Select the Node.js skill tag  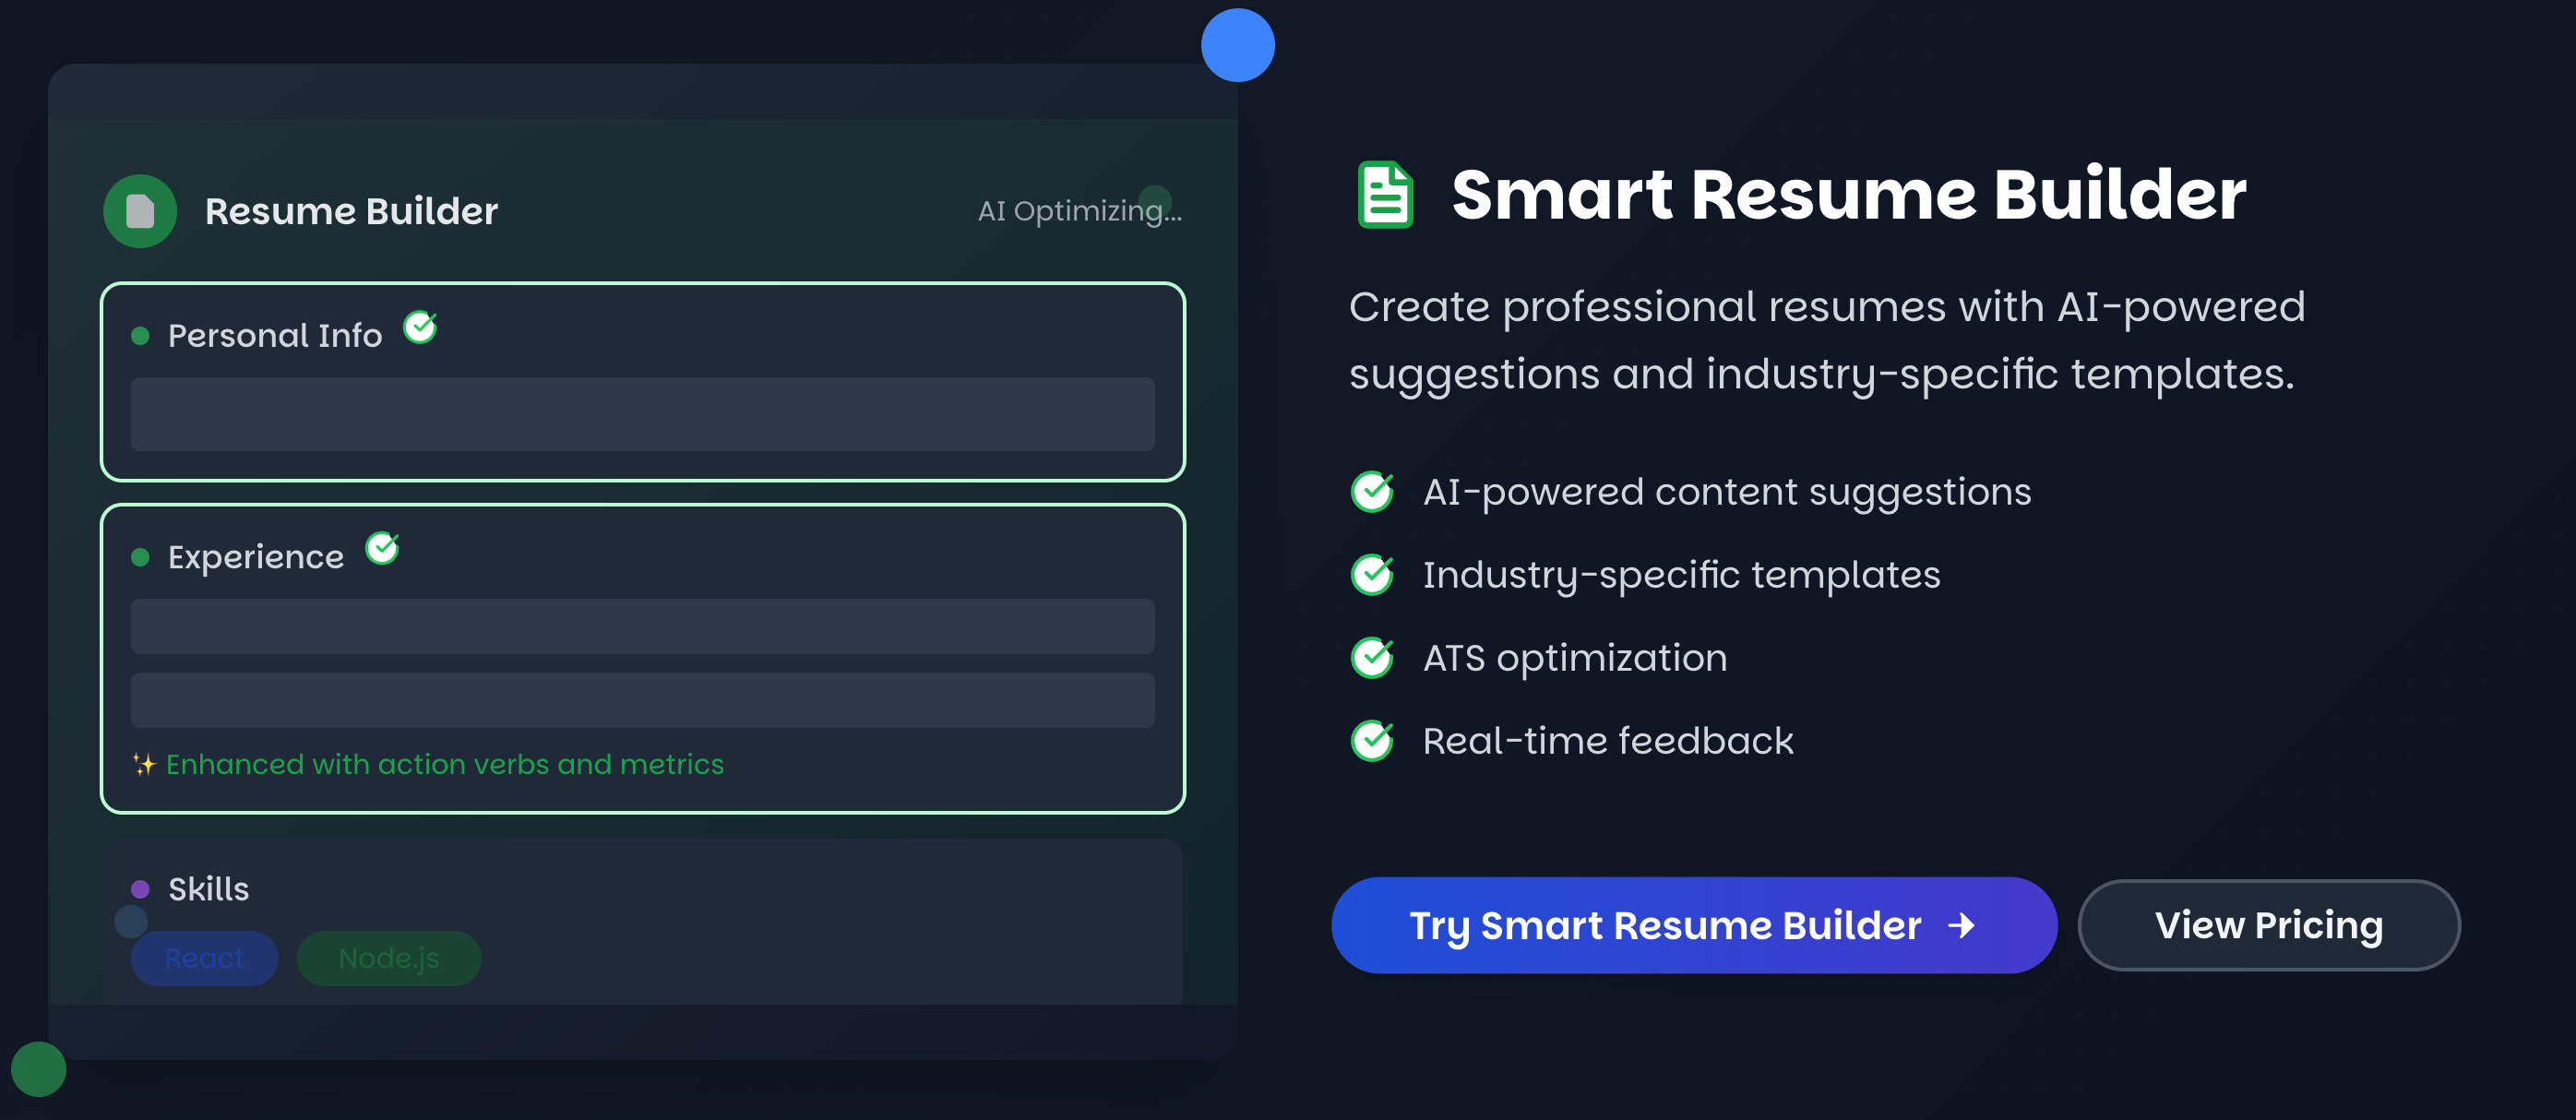point(389,958)
